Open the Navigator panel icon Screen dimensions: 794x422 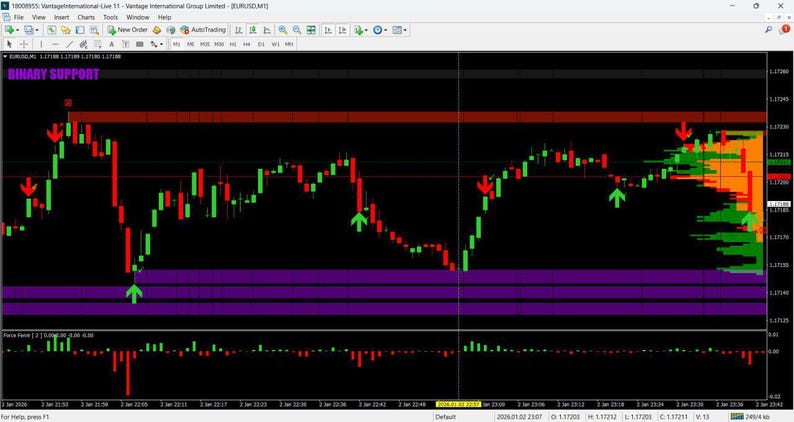click(66, 30)
